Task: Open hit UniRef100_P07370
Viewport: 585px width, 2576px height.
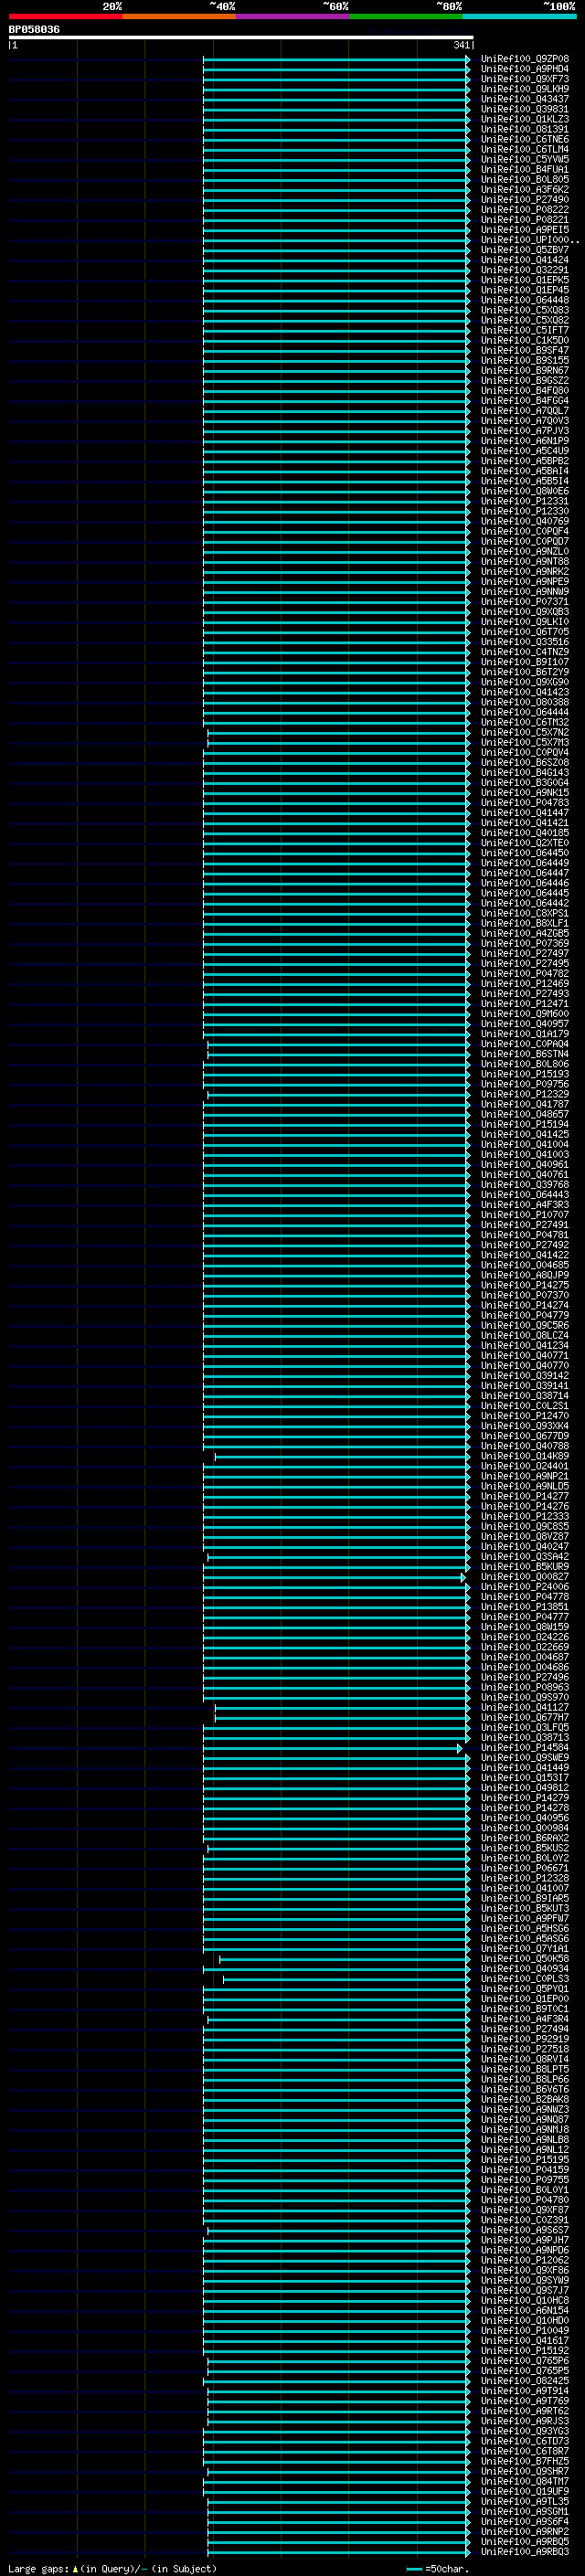Action: (x=524, y=1295)
